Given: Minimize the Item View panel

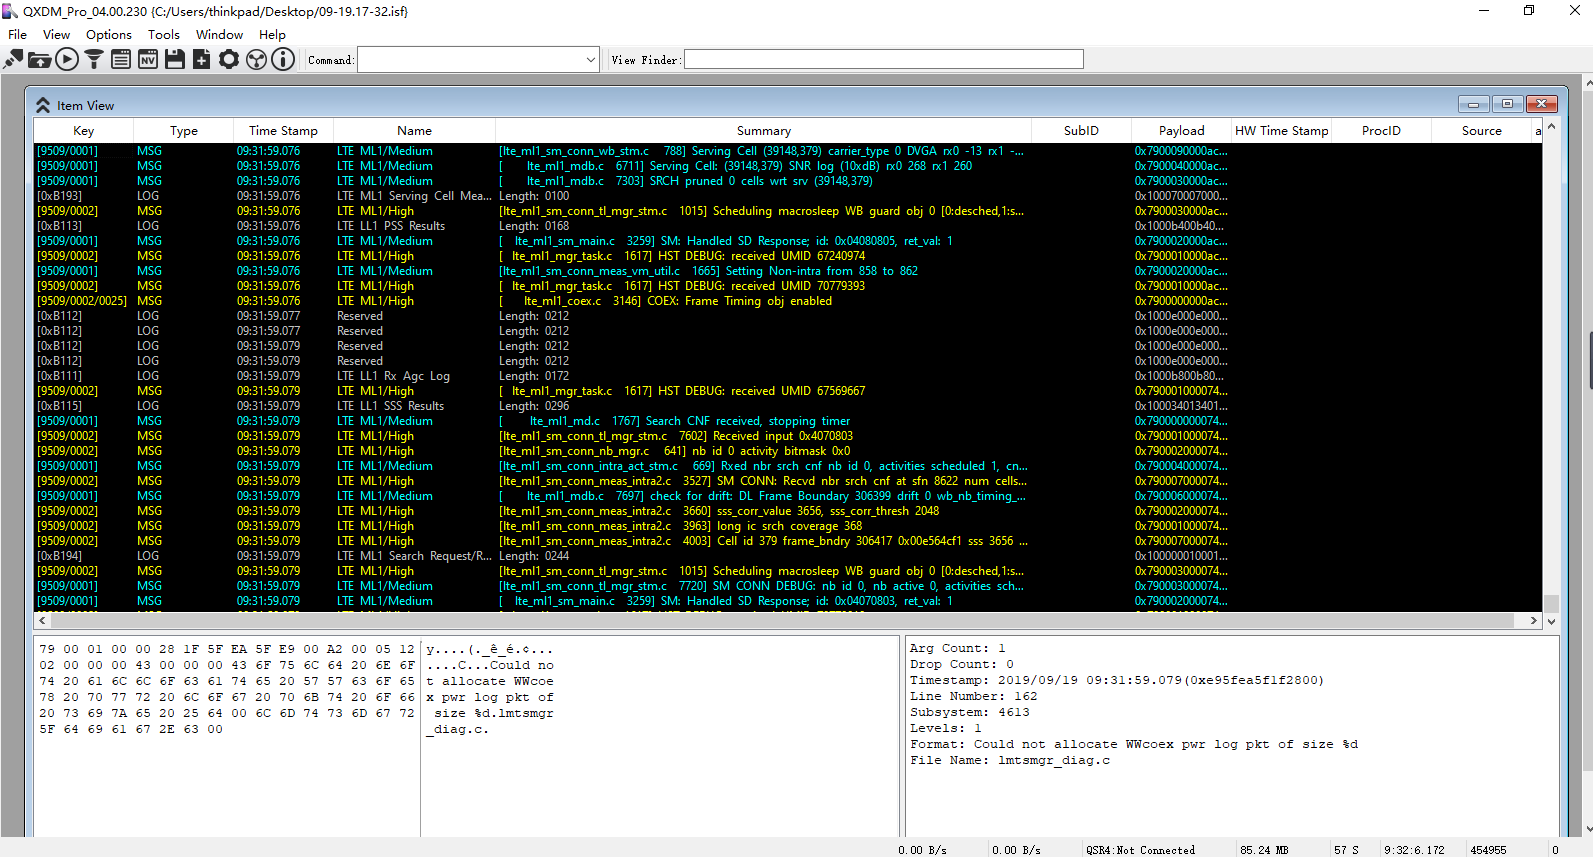Looking at the screenshot, I should [x=1473, y=104].
